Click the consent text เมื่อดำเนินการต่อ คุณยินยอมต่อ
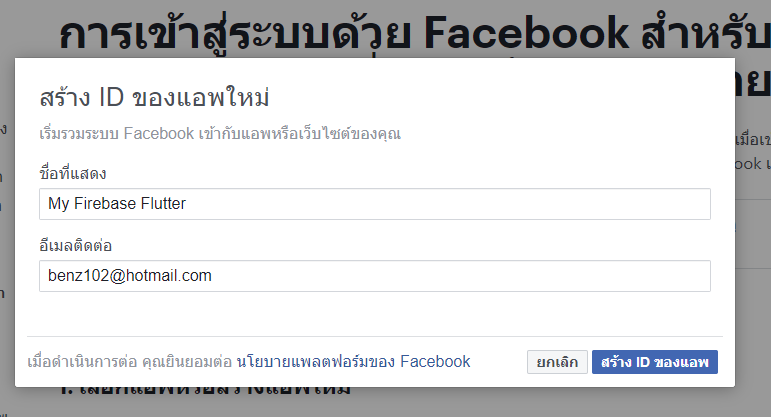 coord(129,361)
